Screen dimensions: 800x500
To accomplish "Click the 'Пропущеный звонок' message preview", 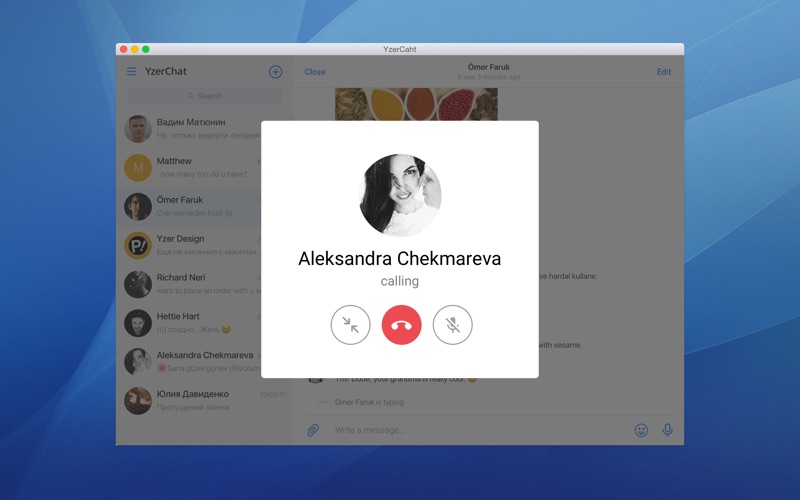I will point(193,407).
